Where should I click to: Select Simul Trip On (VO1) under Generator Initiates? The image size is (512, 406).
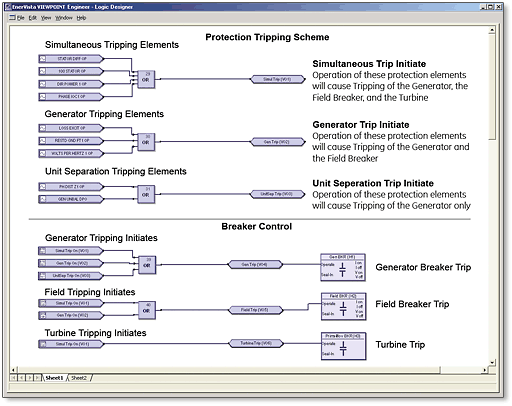(x=71, y=251)
